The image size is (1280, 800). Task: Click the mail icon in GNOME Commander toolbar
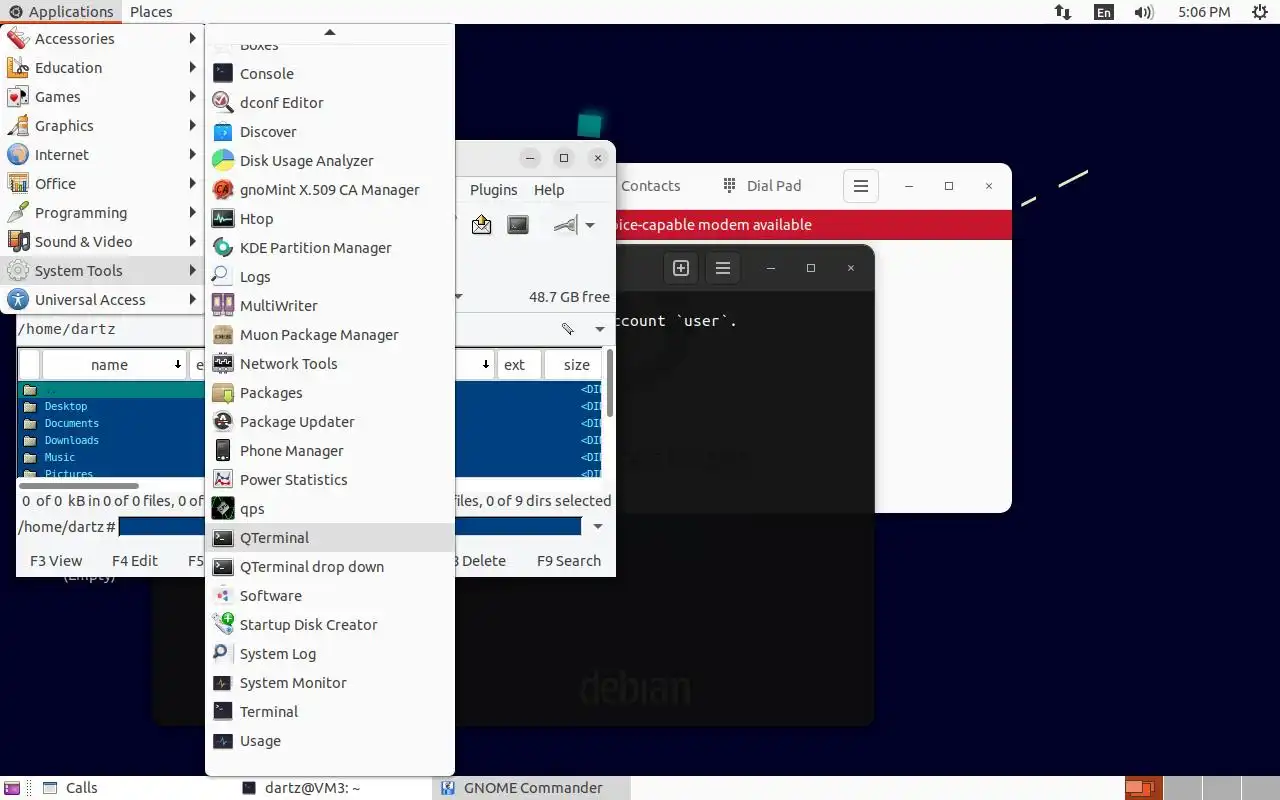tap(481, 224)
